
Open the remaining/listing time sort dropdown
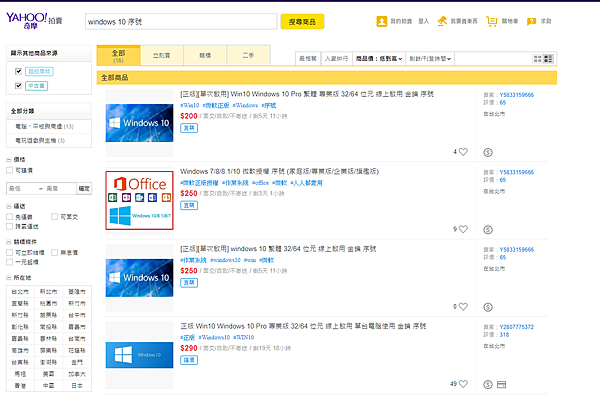430,59
